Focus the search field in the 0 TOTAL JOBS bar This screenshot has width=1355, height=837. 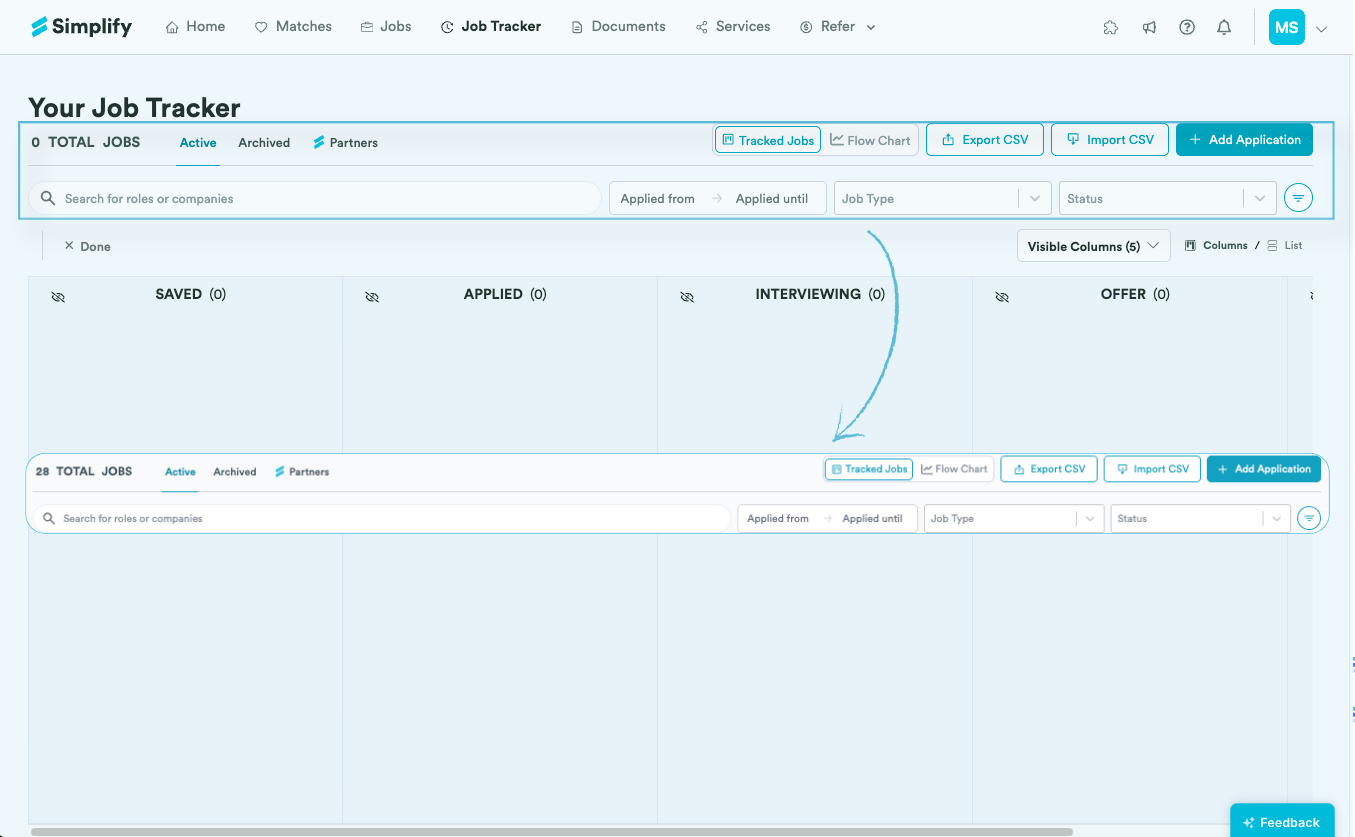tap(315, 198)
